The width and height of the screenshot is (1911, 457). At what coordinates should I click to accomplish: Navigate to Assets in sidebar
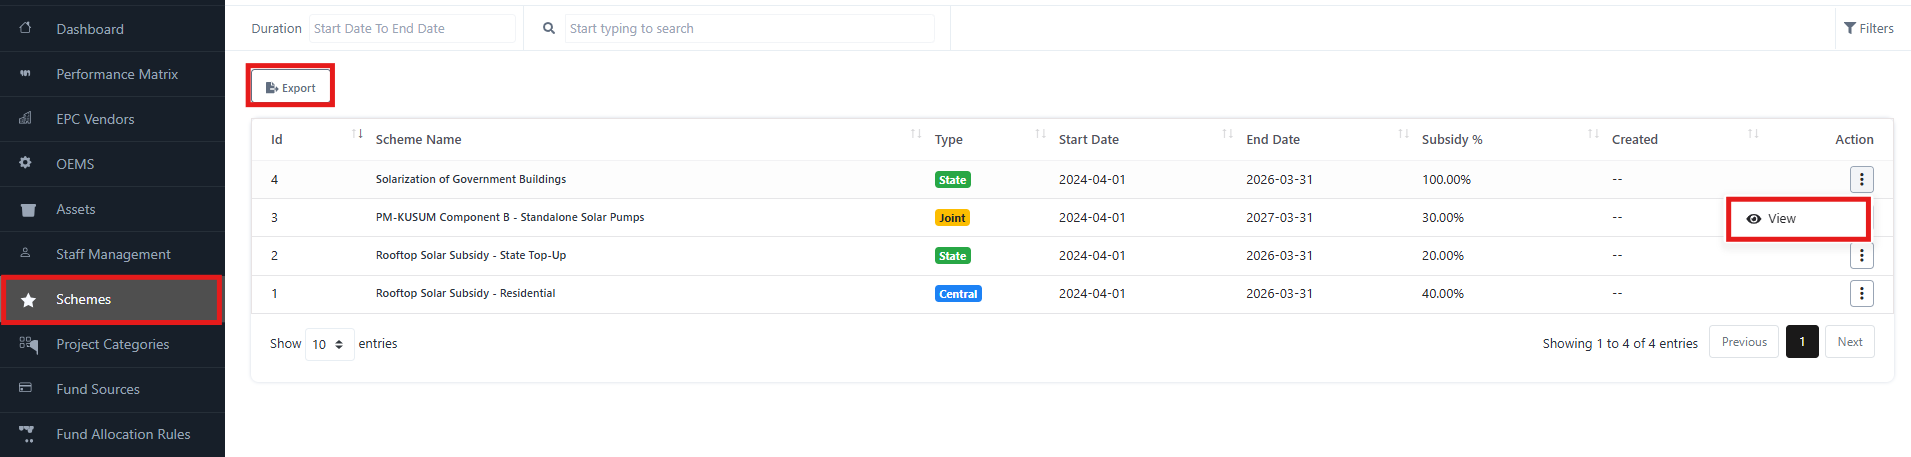76,209
